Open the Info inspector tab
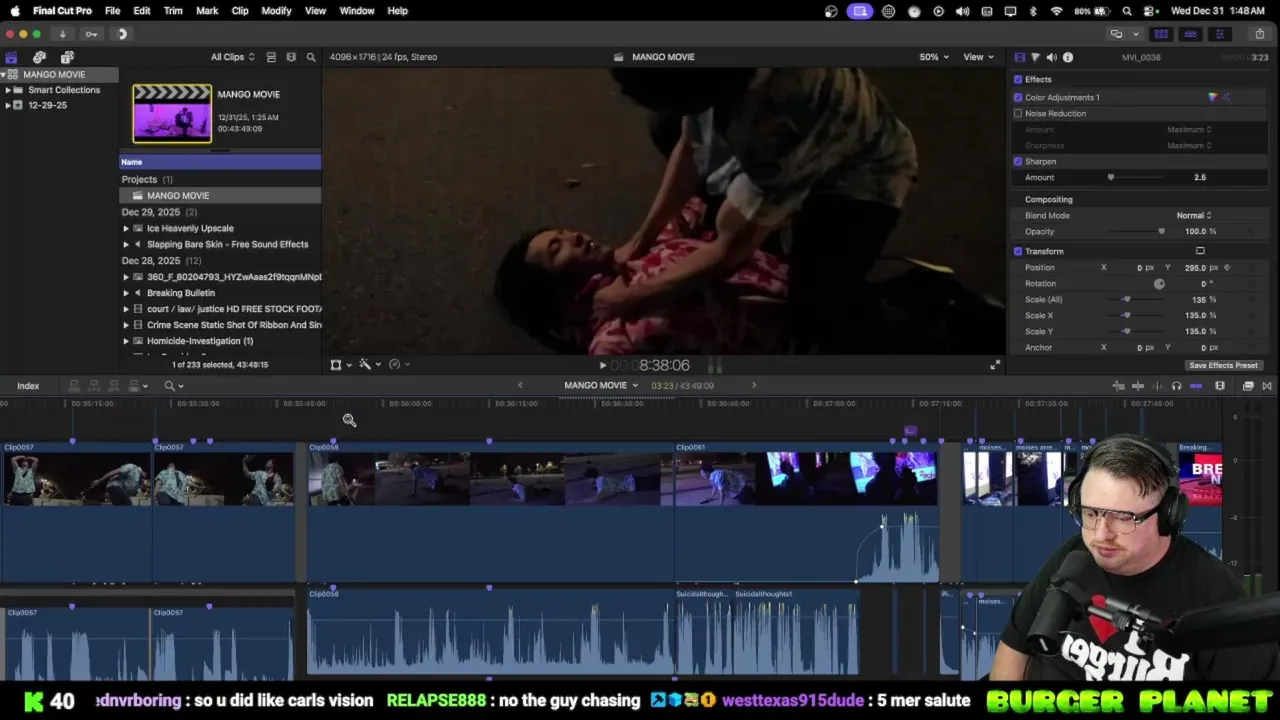 [x=1068, y=57]
